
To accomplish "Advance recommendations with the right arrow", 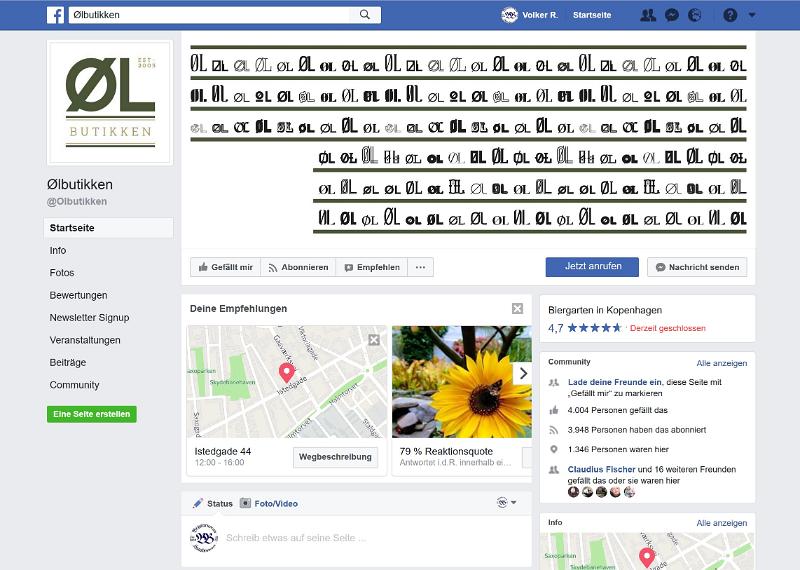I will tap(523, 374).
